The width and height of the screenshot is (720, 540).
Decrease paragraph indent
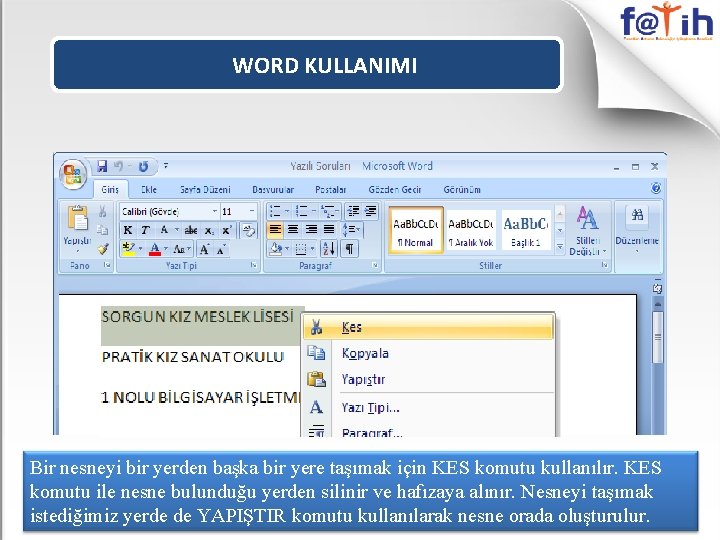pos(353,211)
